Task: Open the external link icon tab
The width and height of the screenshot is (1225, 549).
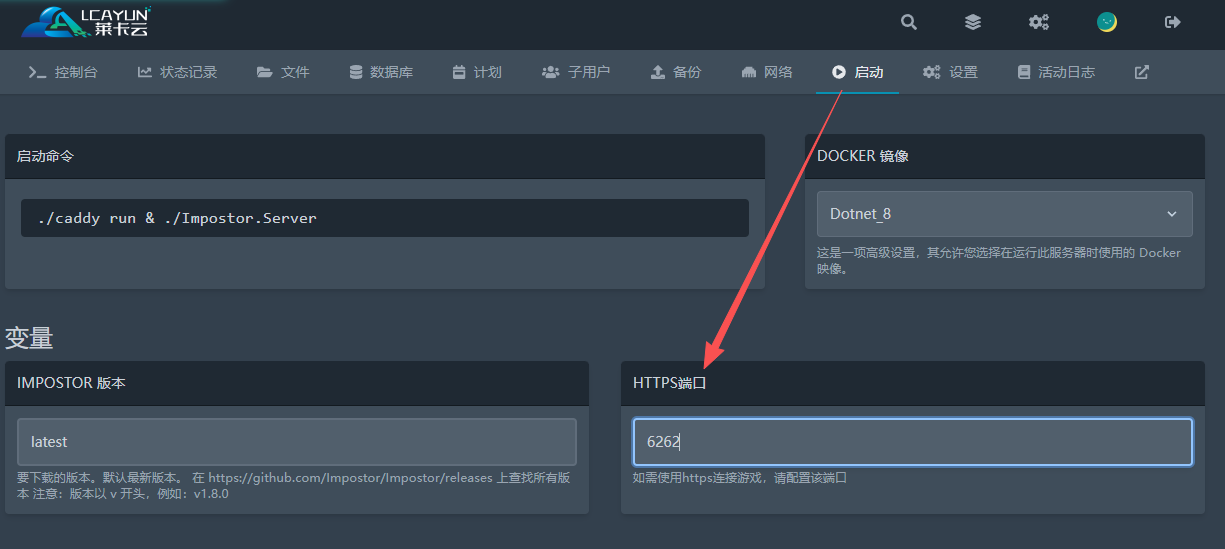Action: tap(1141, 72)
